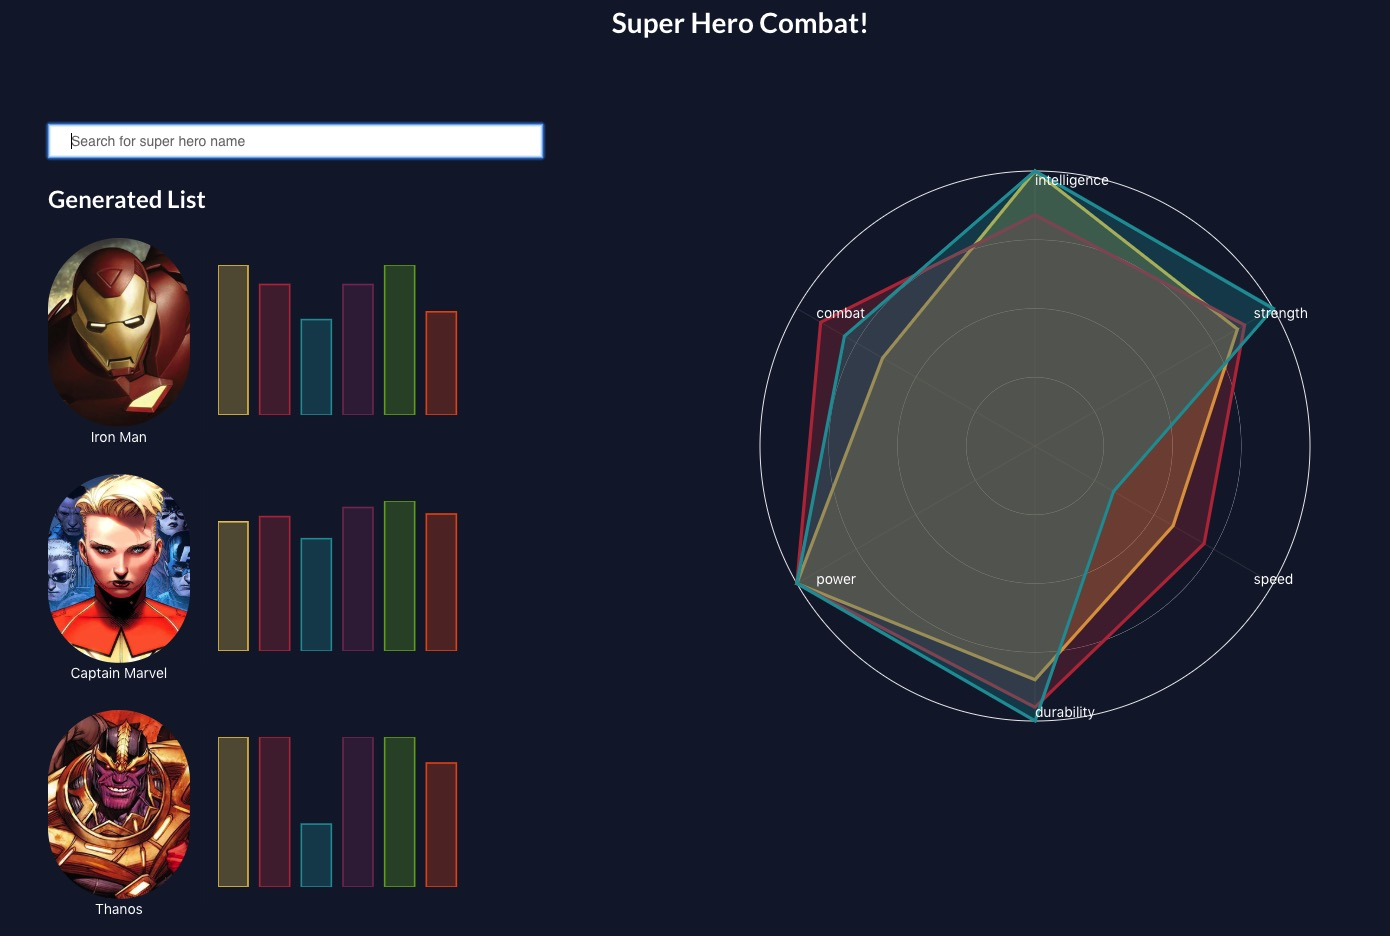The width and height of the screenshot is (1390, 936).
Task: Click Captain Marvel's purple stat bar
Action: pos(358,579)
